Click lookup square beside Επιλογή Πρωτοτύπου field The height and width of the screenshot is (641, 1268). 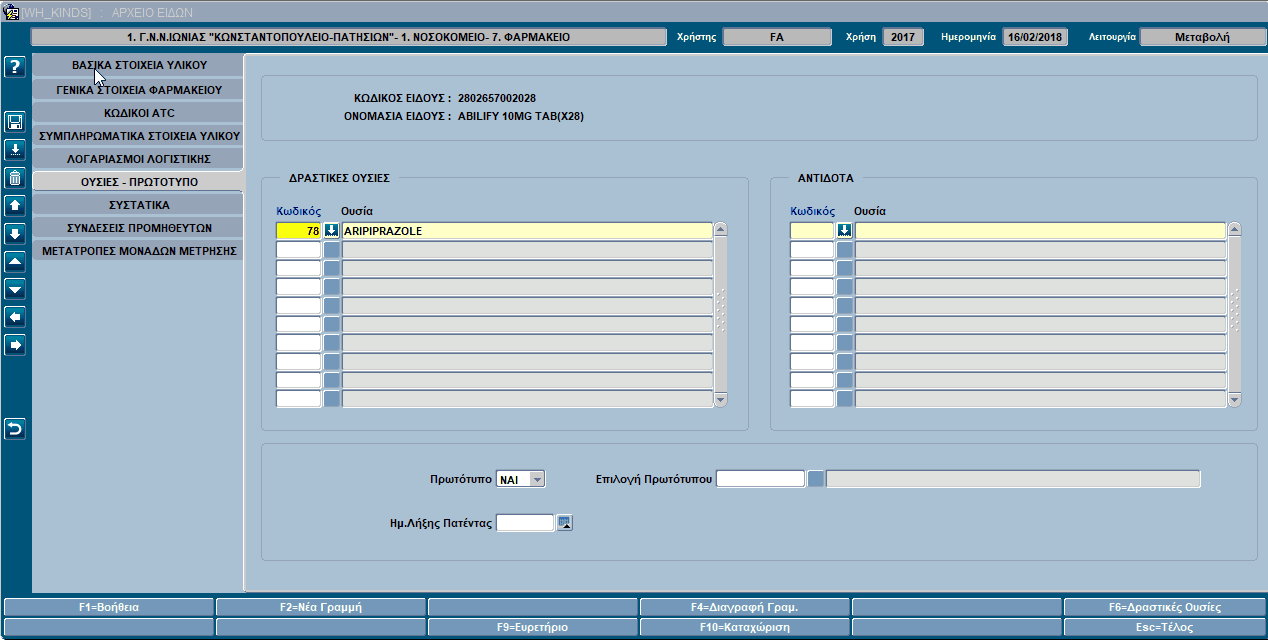(x=816, y=479)
